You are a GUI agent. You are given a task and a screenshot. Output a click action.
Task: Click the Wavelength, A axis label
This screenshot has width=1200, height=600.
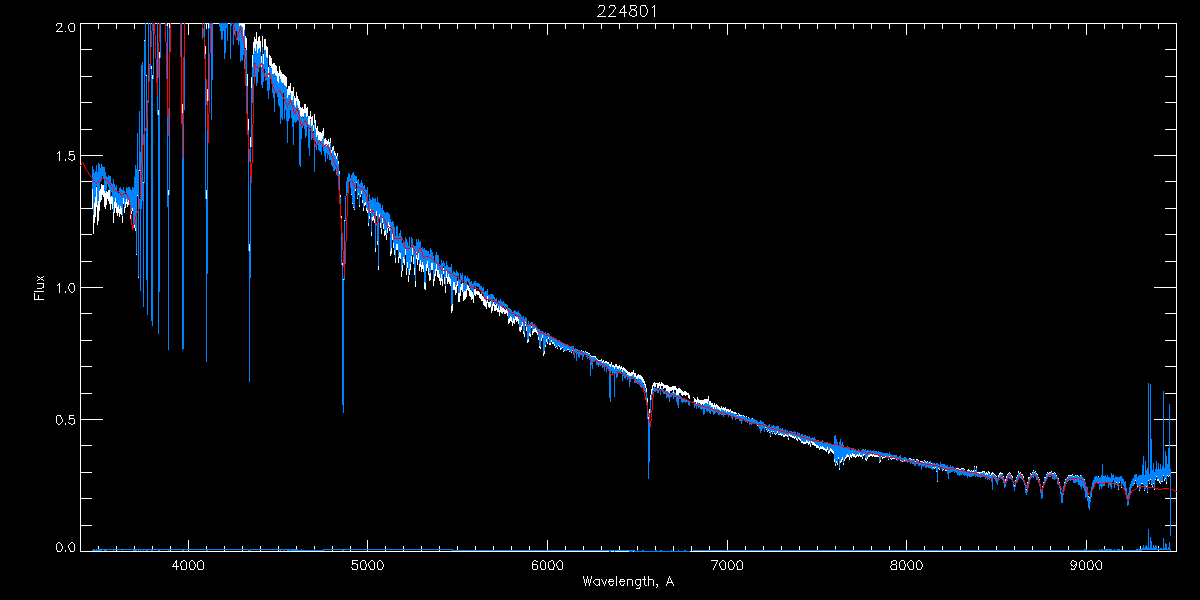coord(628,581)
